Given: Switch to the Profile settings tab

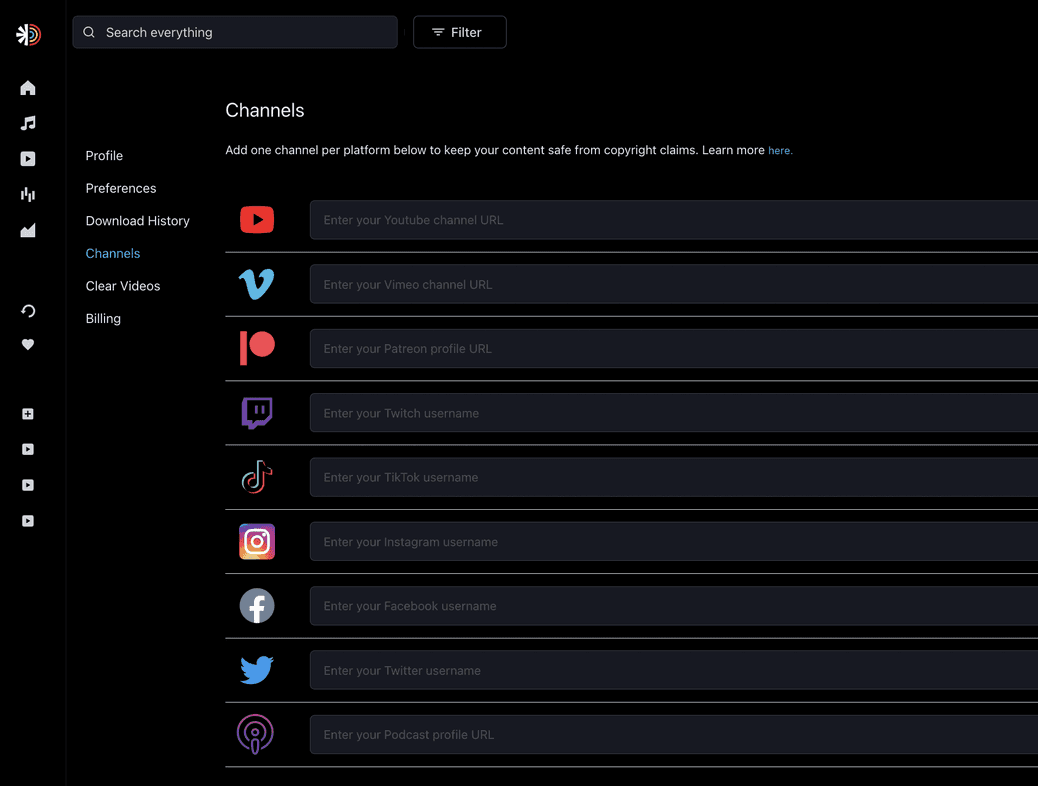Looking at the screenshot, I should click(104, 156).
